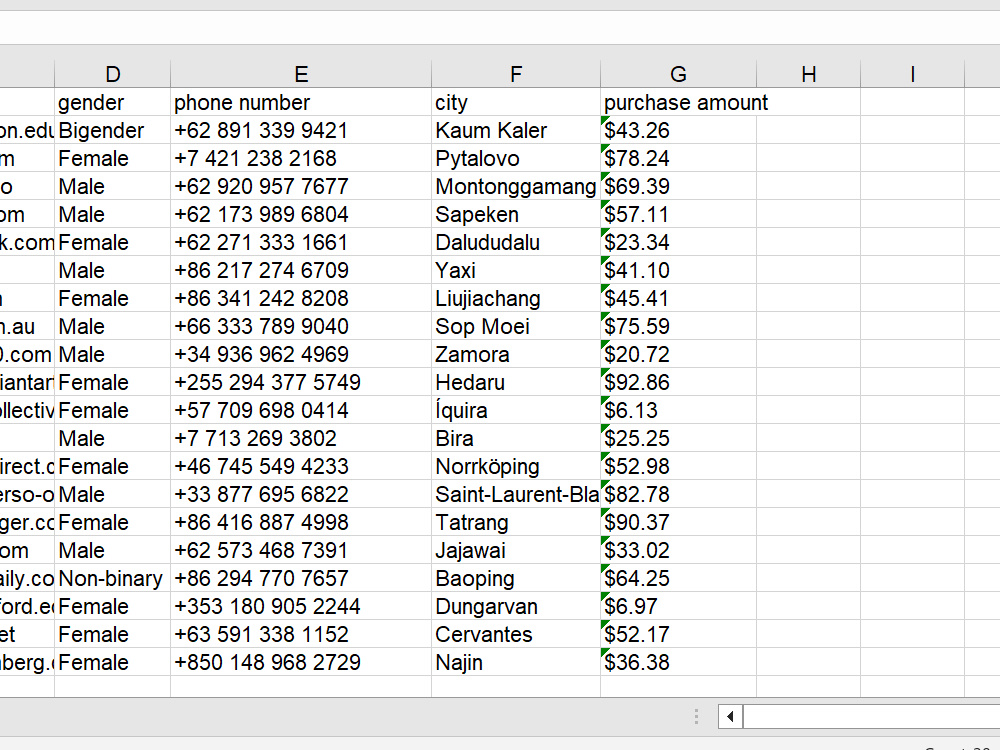Select column G header
1000x750 pixels.
pos(679,74)
